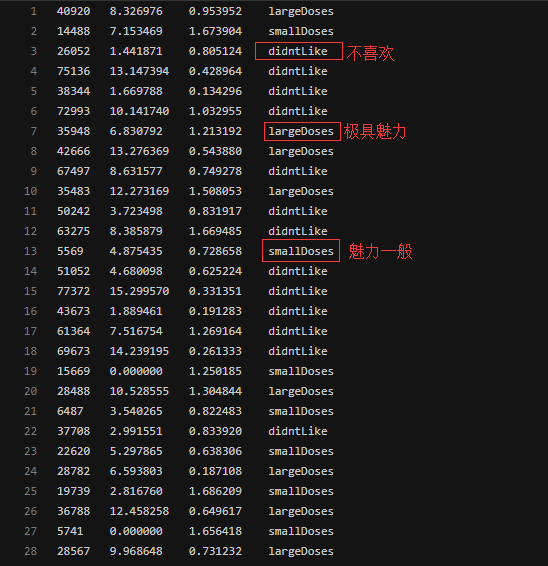Select 67497 on line 9

coord(74,171)
